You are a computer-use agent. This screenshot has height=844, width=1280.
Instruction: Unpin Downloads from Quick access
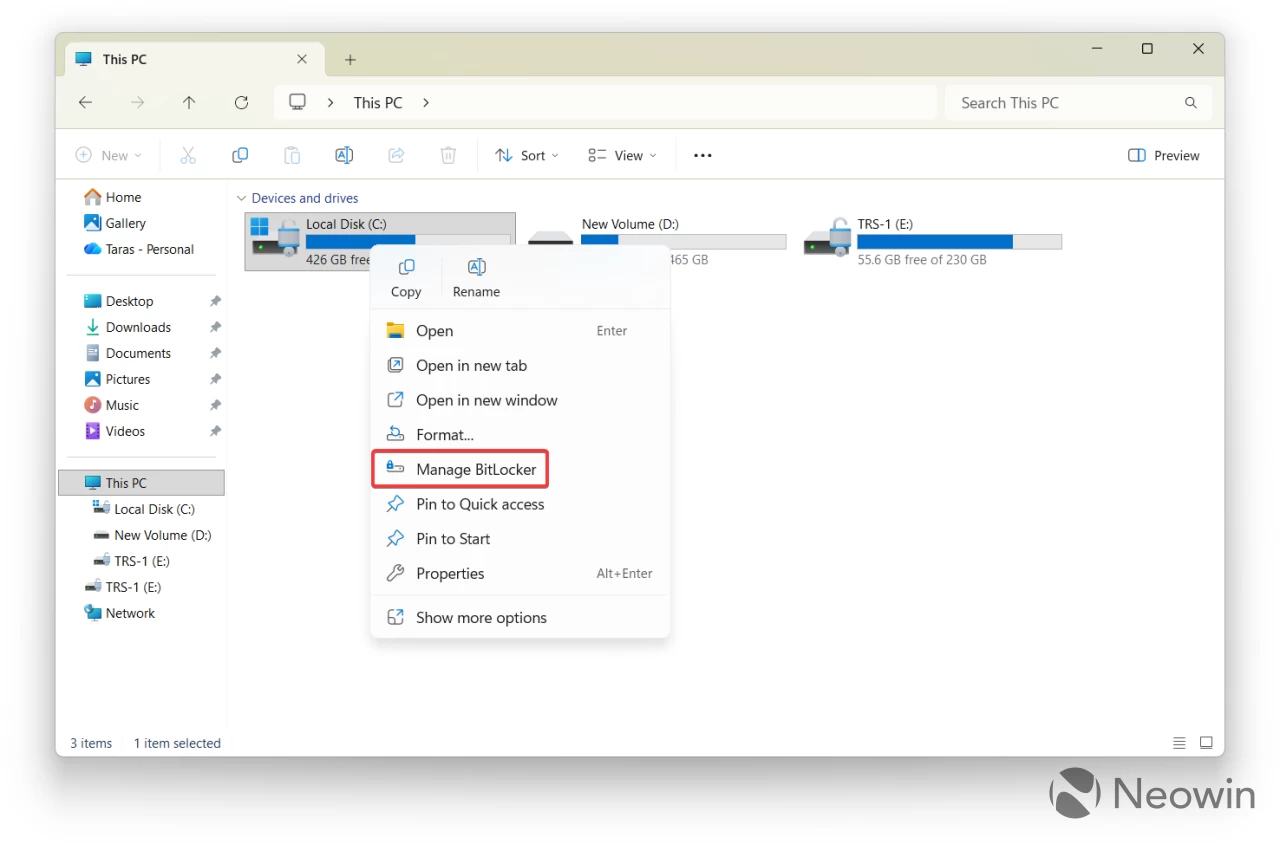coord(215,327)
